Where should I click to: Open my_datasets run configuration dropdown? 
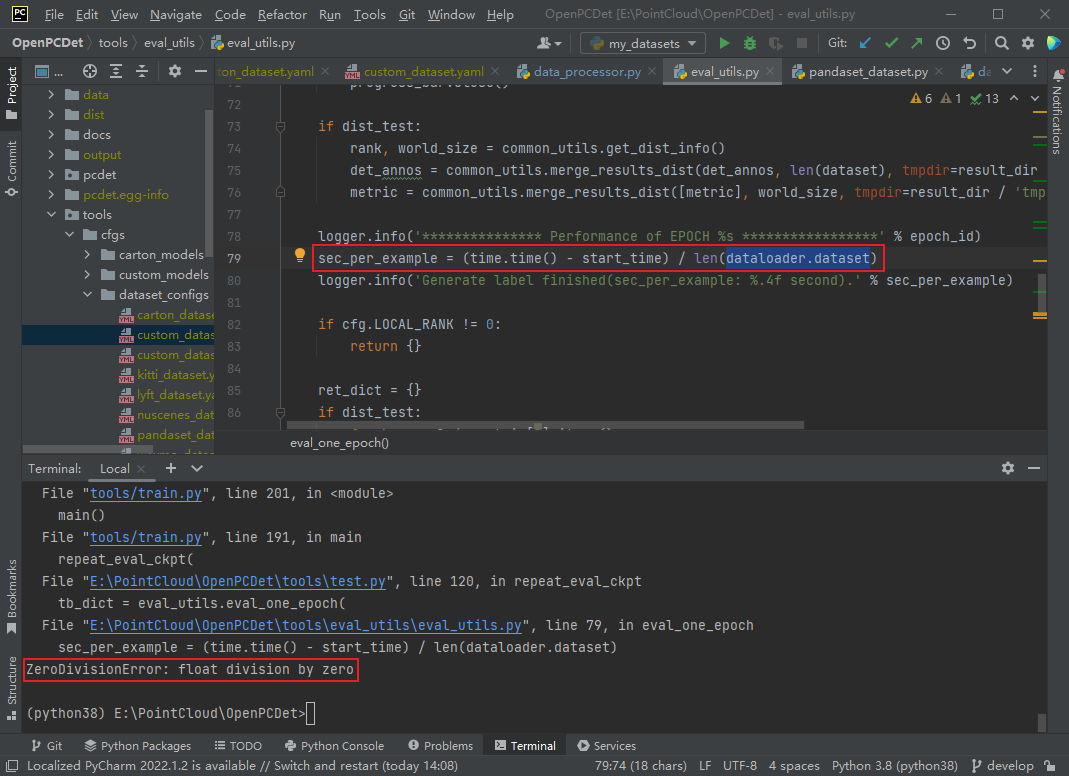(642, 43)
